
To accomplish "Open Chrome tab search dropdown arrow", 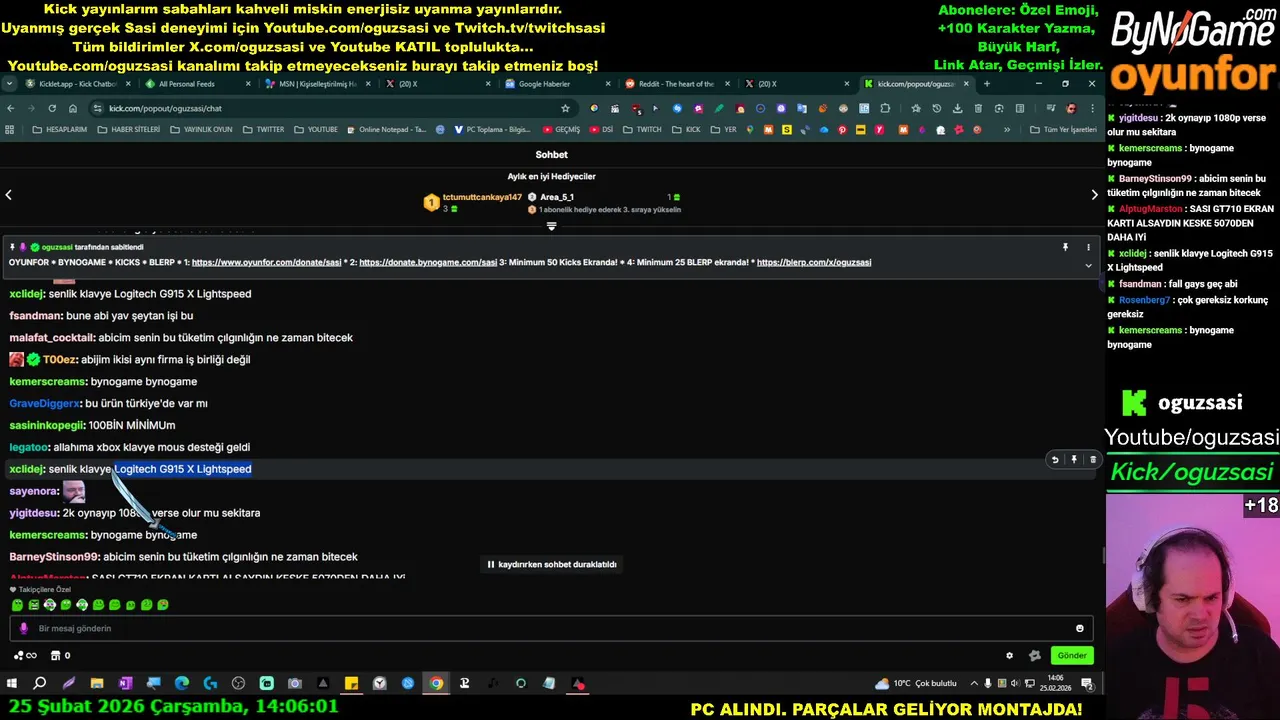I will pyautogui.click(x=9, y=84).
